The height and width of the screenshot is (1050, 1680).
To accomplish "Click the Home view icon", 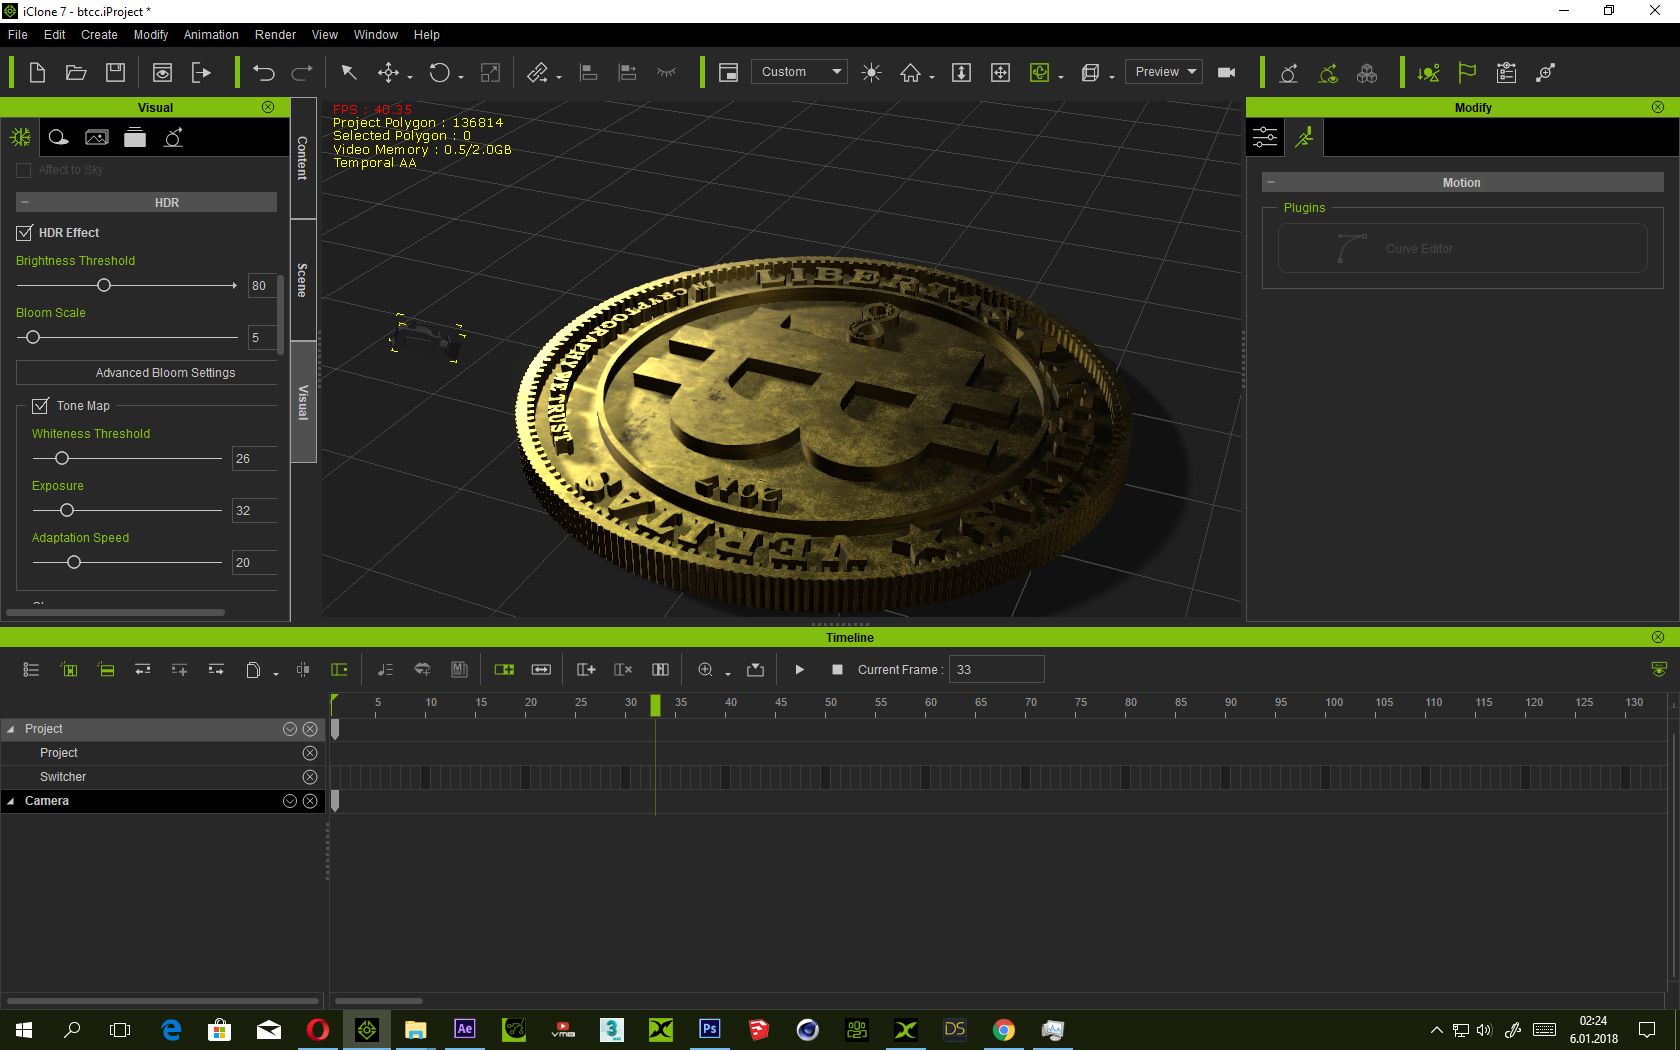I will 910,72.
